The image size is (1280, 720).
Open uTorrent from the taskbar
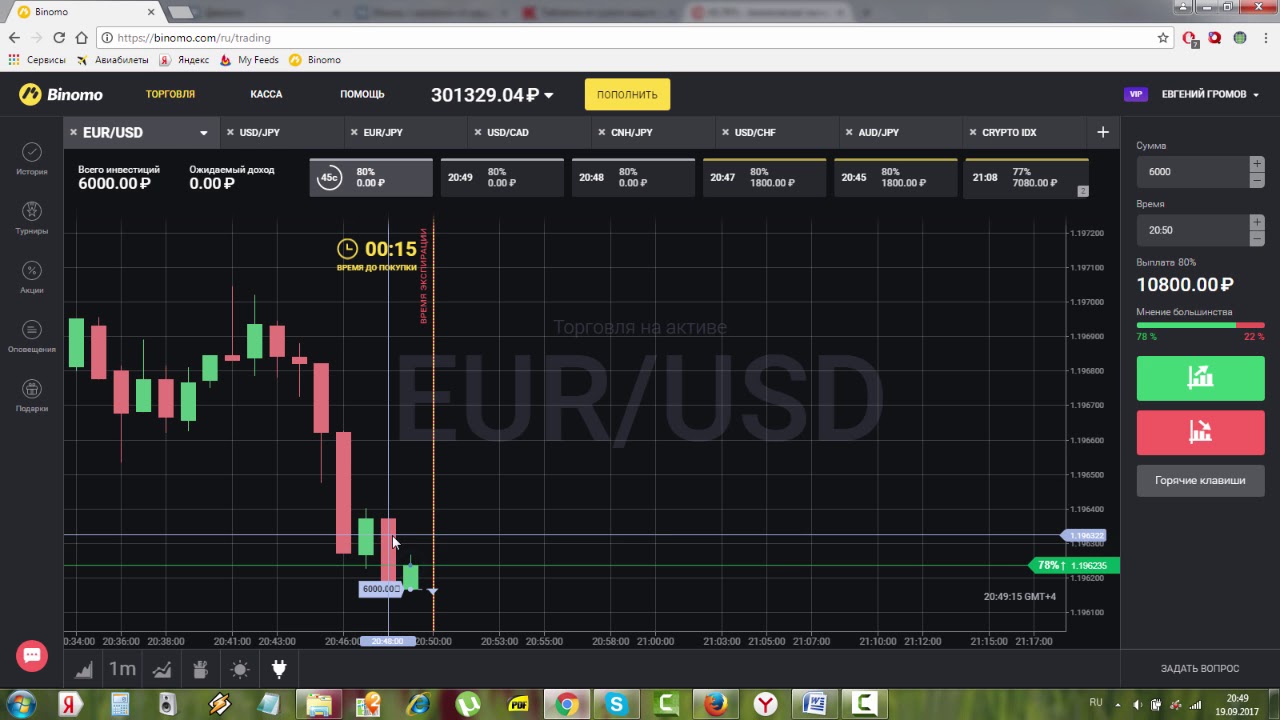click(468, 704)
